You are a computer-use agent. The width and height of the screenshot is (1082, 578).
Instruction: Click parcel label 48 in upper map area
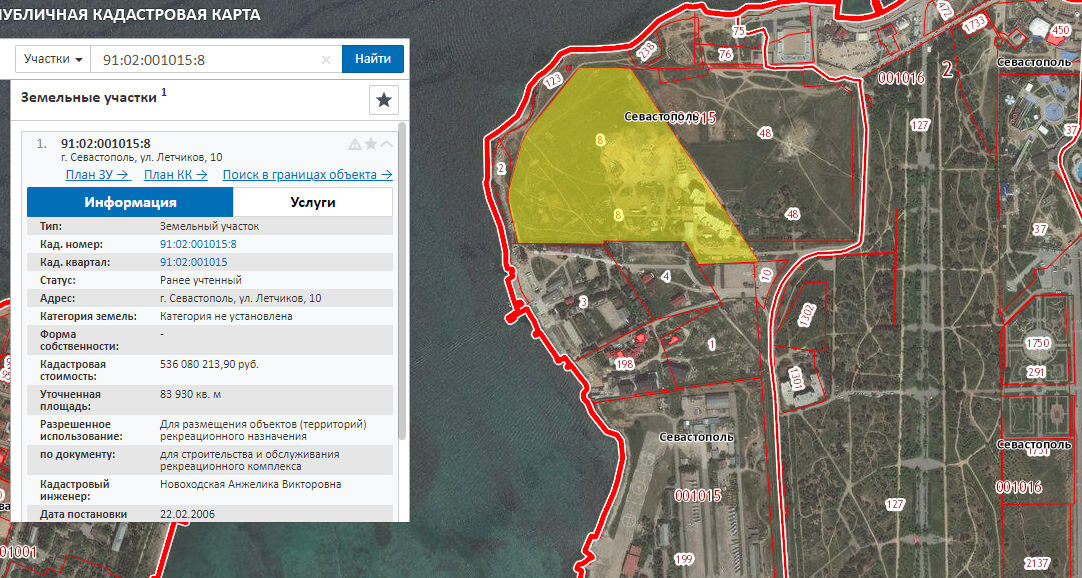765,133
